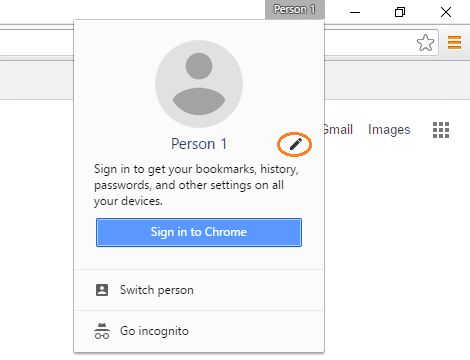The width and height of the screenshot is (470, 360).
Task: Click the empty tab strip area
Action: [133, 12]
